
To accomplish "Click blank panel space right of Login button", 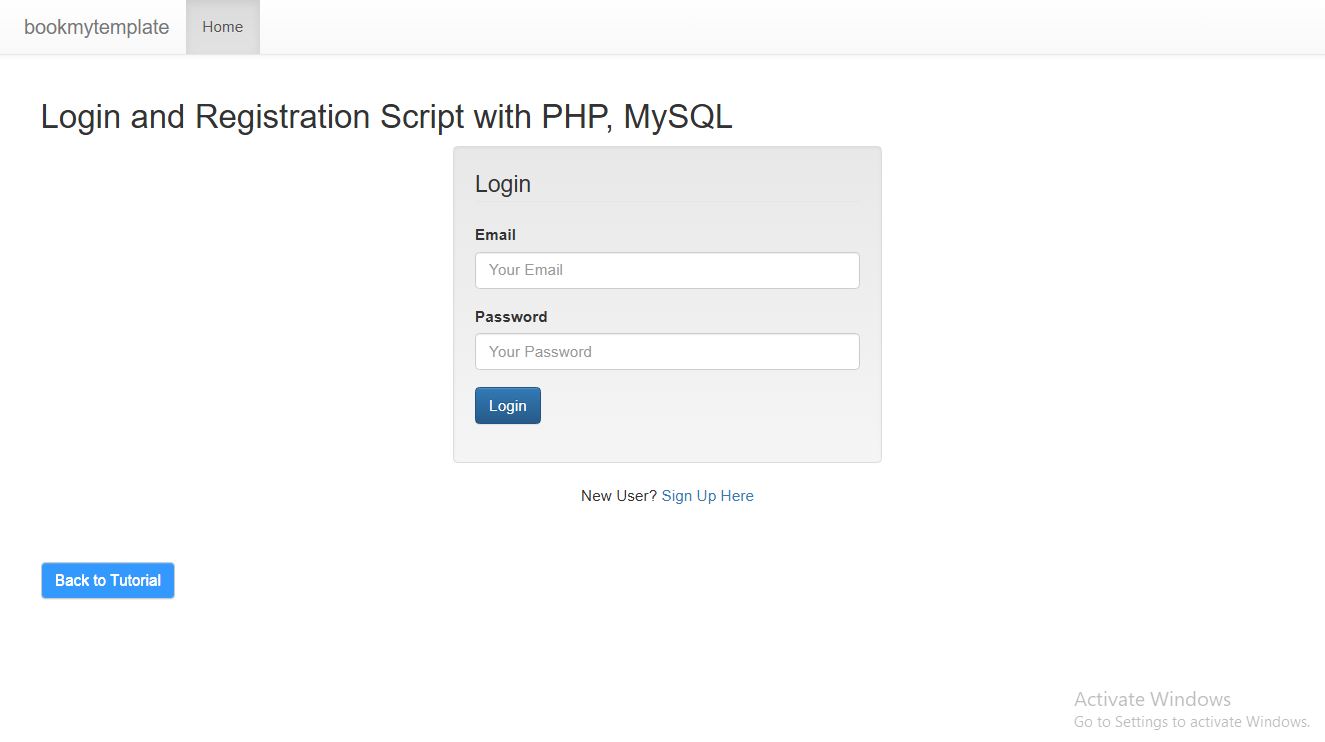I will [700, 406].
